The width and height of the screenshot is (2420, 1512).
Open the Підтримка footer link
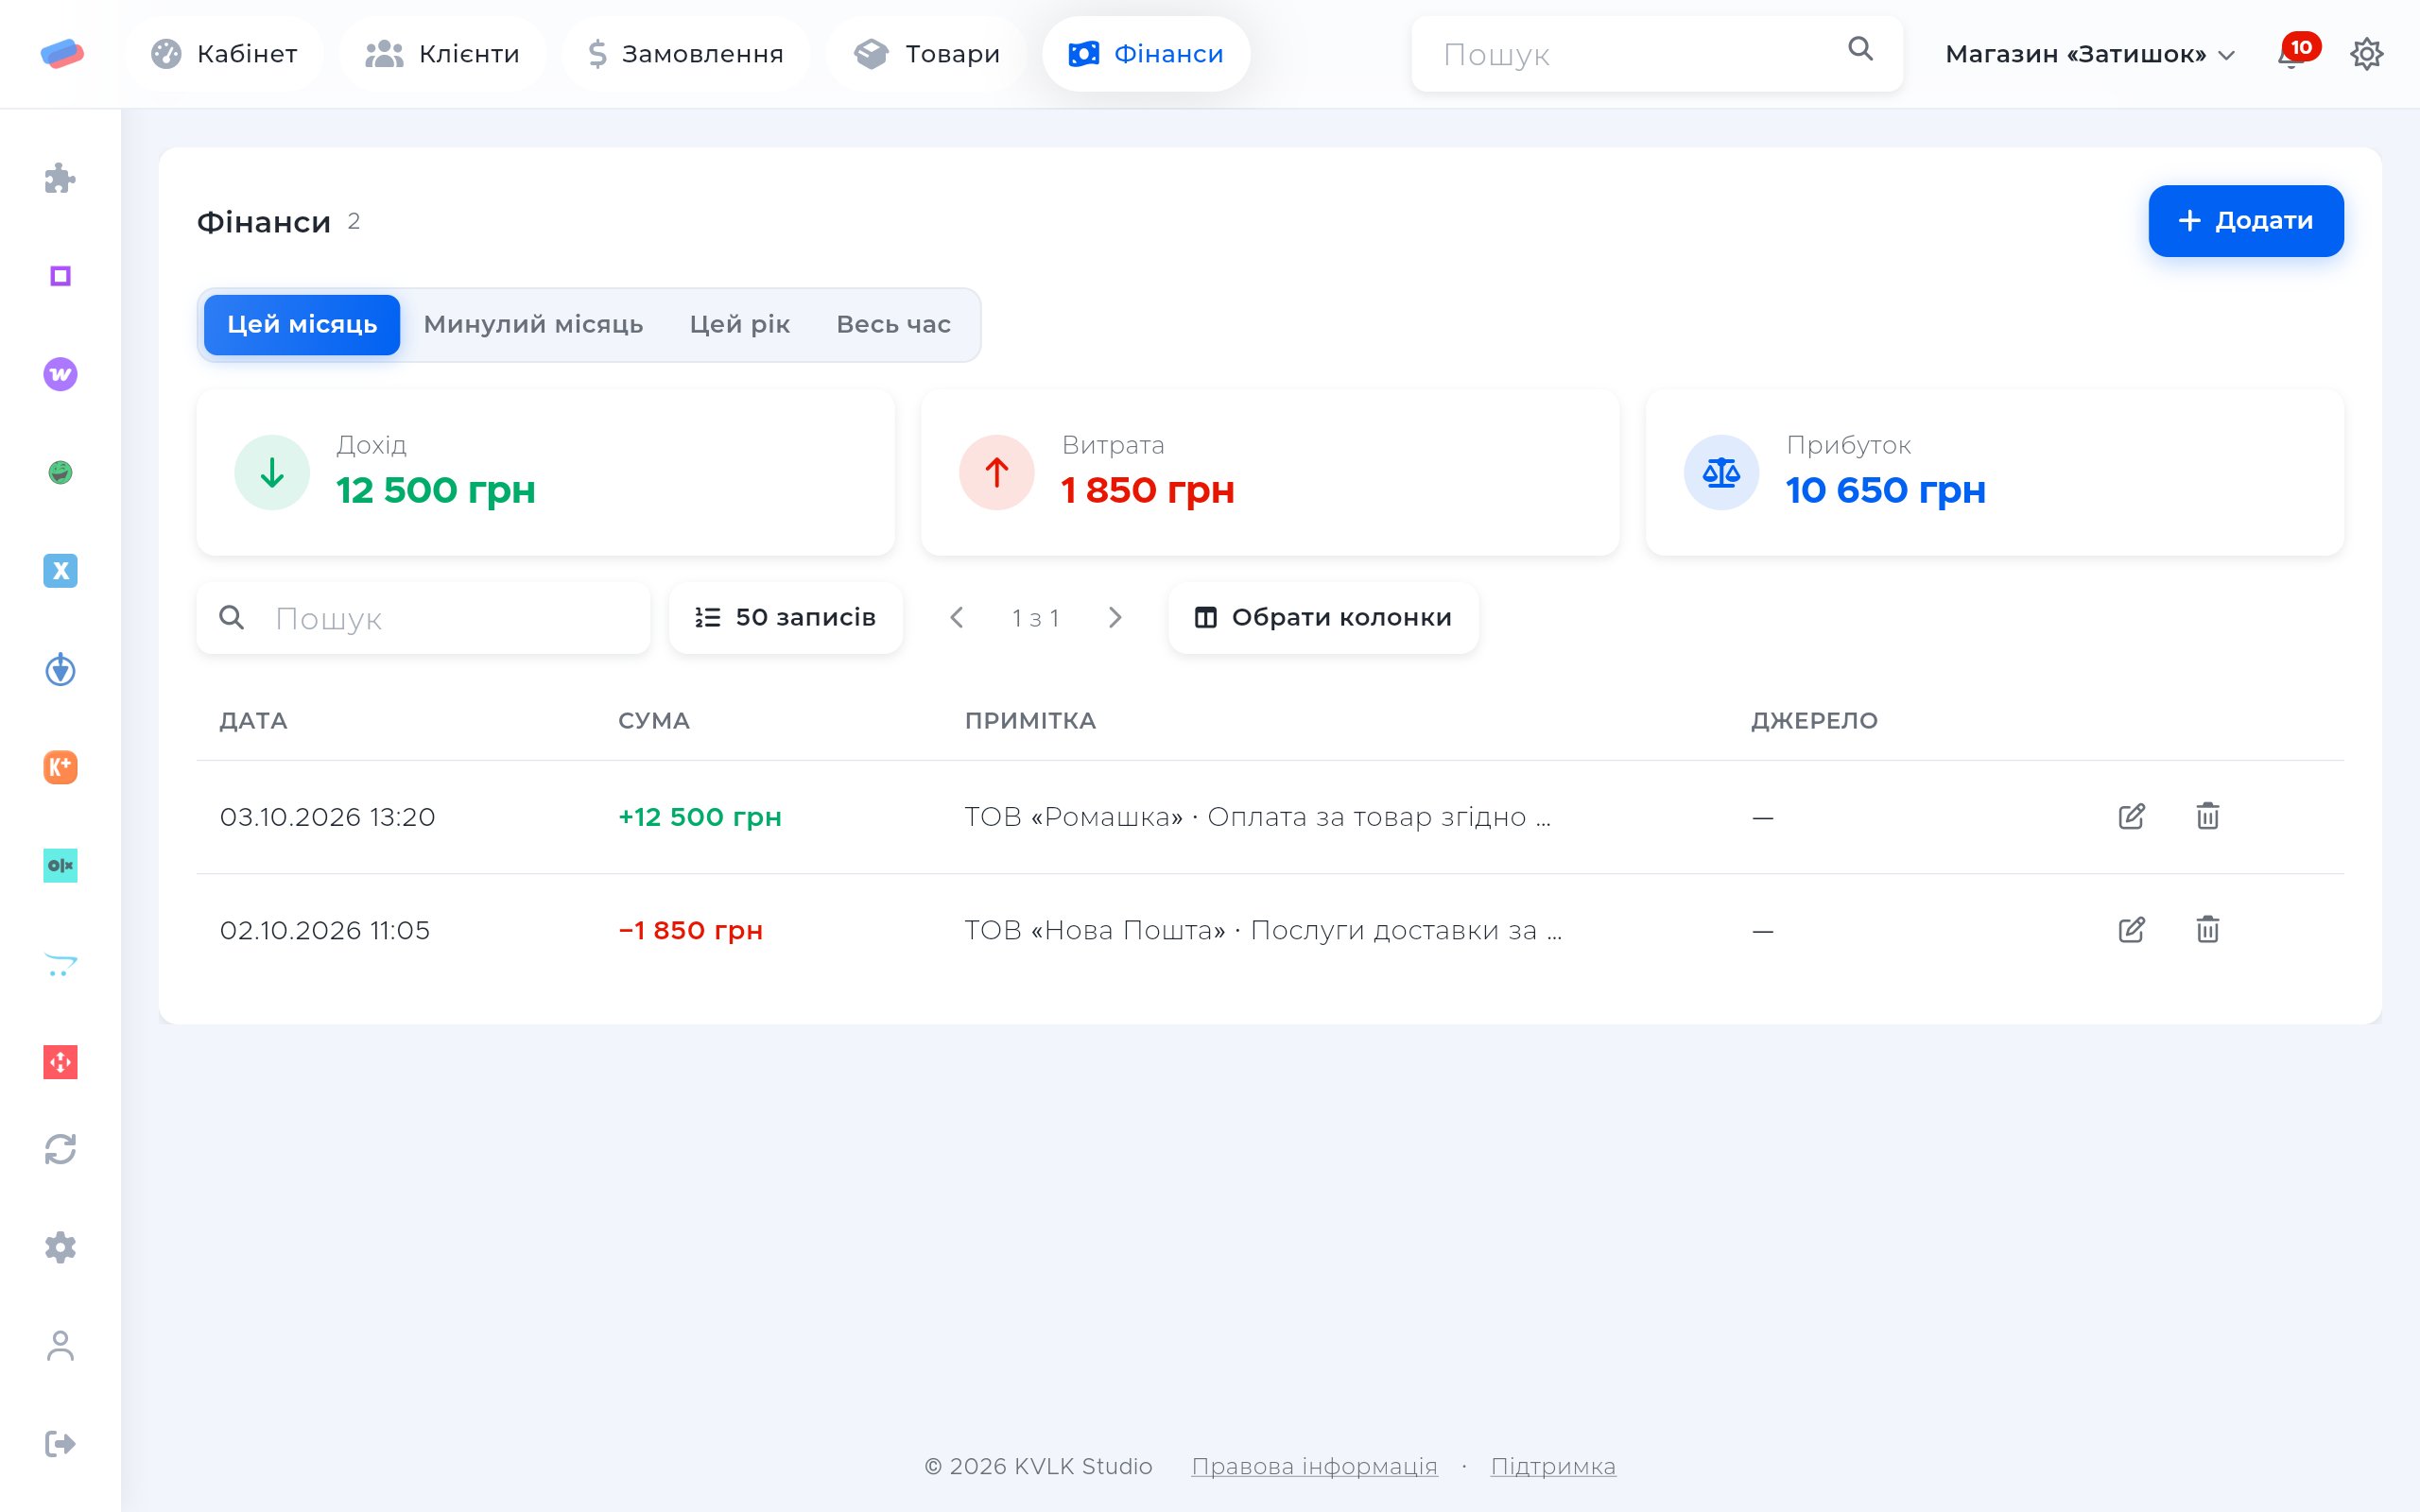click(1553, 1466)
